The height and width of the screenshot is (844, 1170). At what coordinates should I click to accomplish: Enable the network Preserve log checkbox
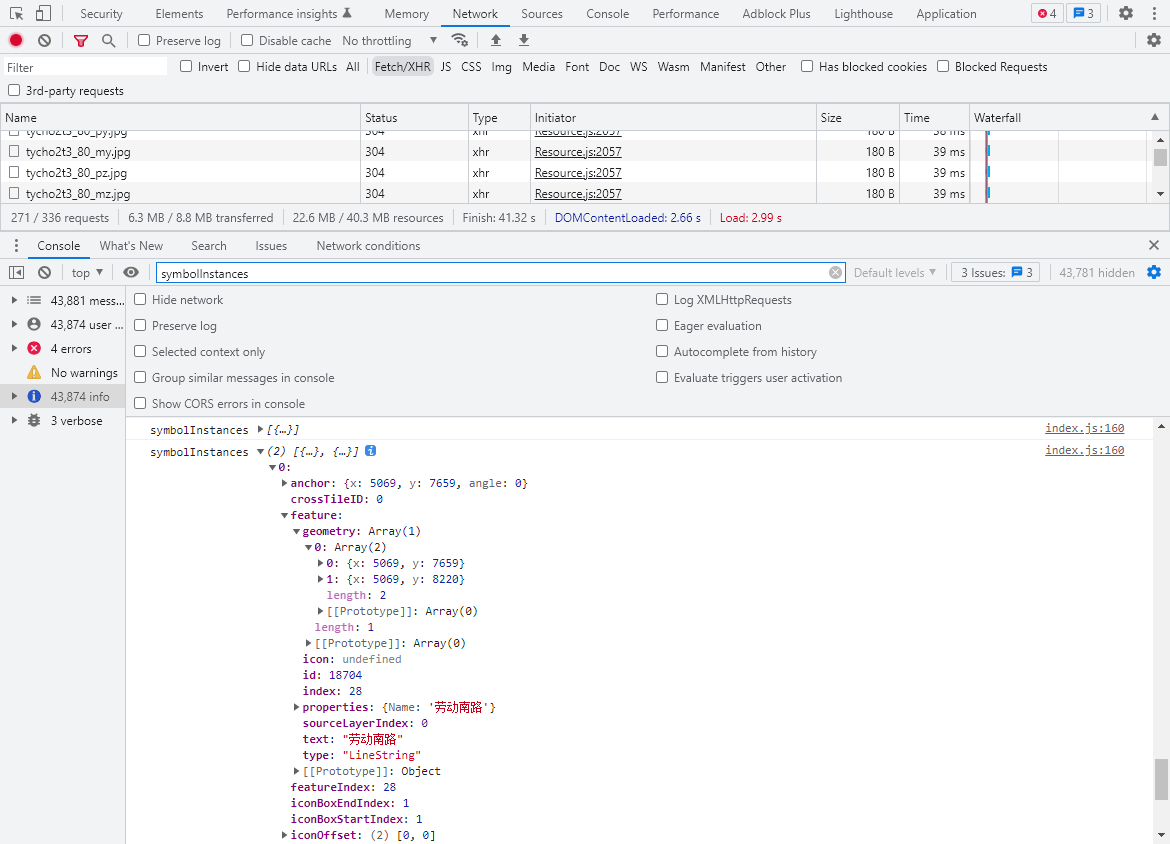(x=144, y=40)
